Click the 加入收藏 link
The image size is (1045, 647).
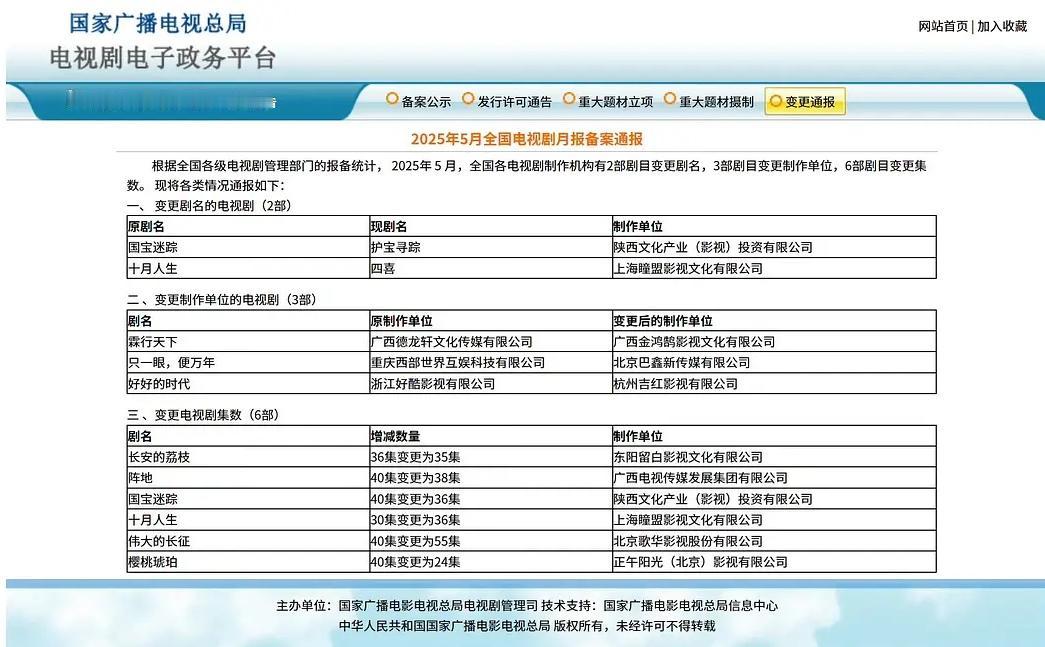click(x=1002, y=26)
